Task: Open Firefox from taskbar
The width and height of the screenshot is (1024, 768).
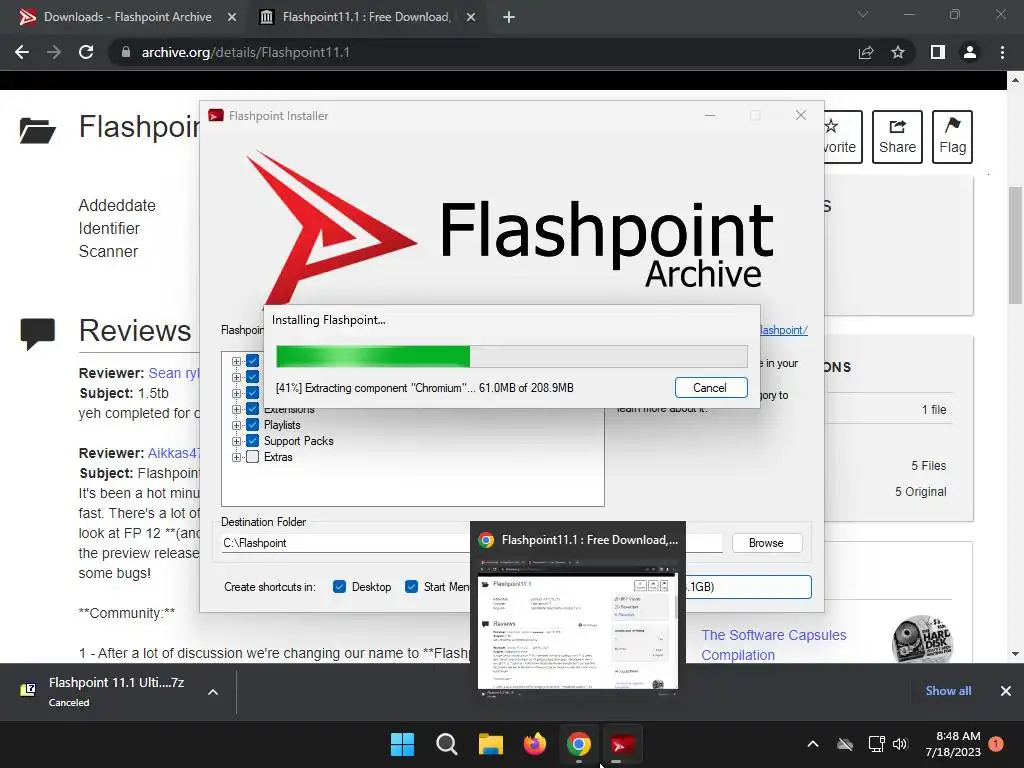Action: click(x=535, y=744)
